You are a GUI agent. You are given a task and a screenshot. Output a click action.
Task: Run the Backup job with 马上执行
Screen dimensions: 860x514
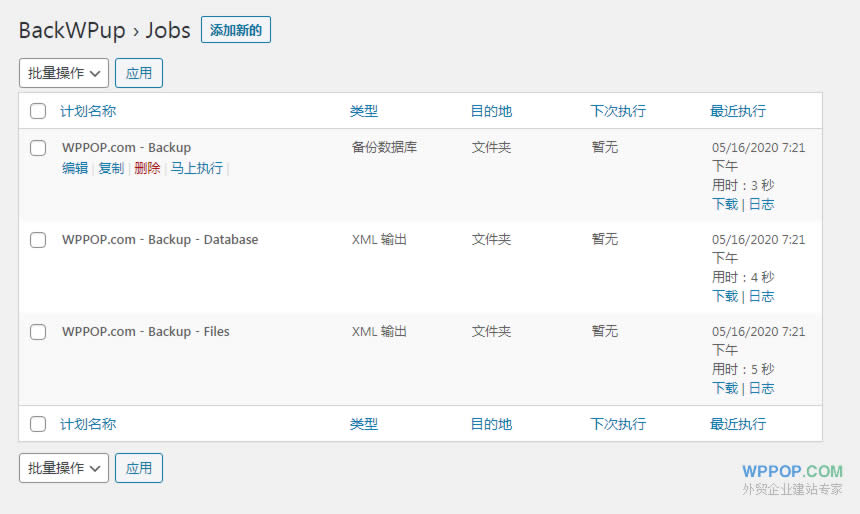pyautogui.click(x=196, y=168)
